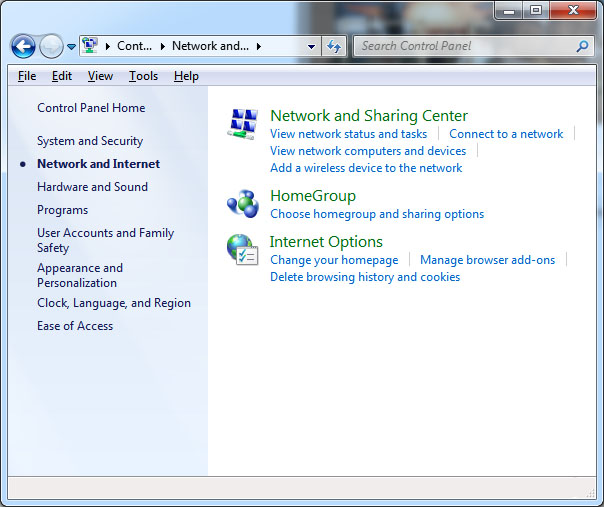The height and width of the screenshot is (507, 604).
Task: Open the address bar history dropdown
Action: (311, 47)
